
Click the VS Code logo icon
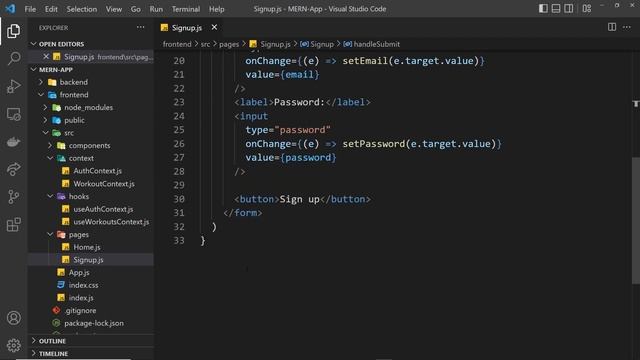(10, 9)
